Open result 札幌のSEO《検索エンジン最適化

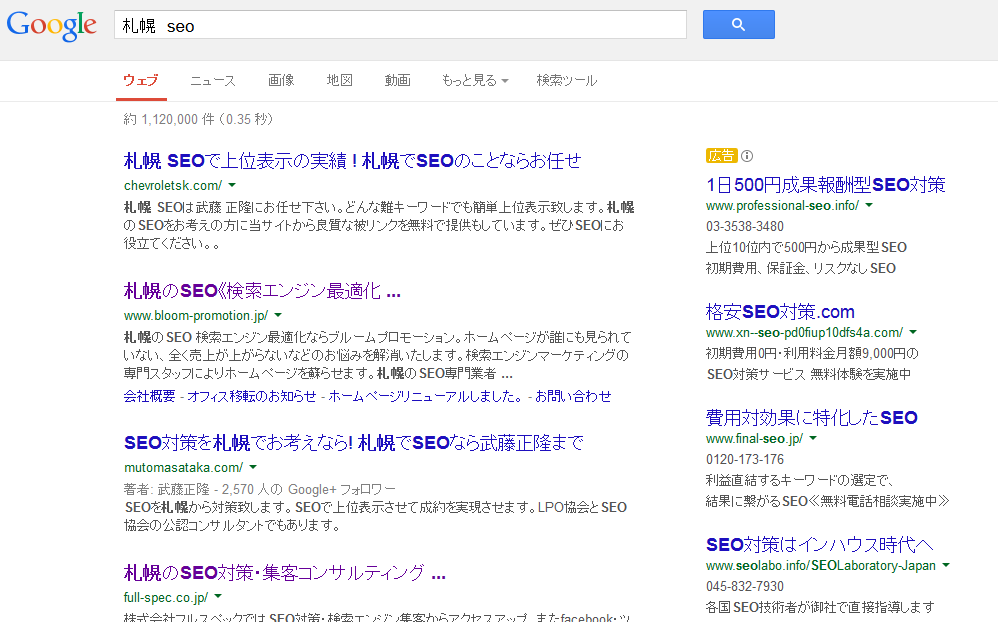pyautogui.click(x=262, y=291)
